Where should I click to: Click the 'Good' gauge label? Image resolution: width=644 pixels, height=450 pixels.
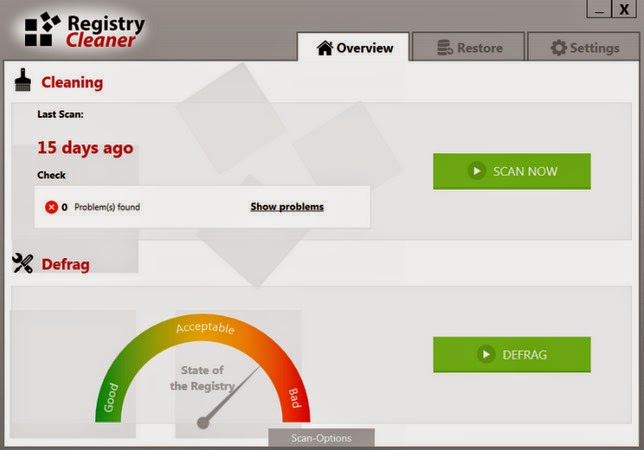[111, 397]
